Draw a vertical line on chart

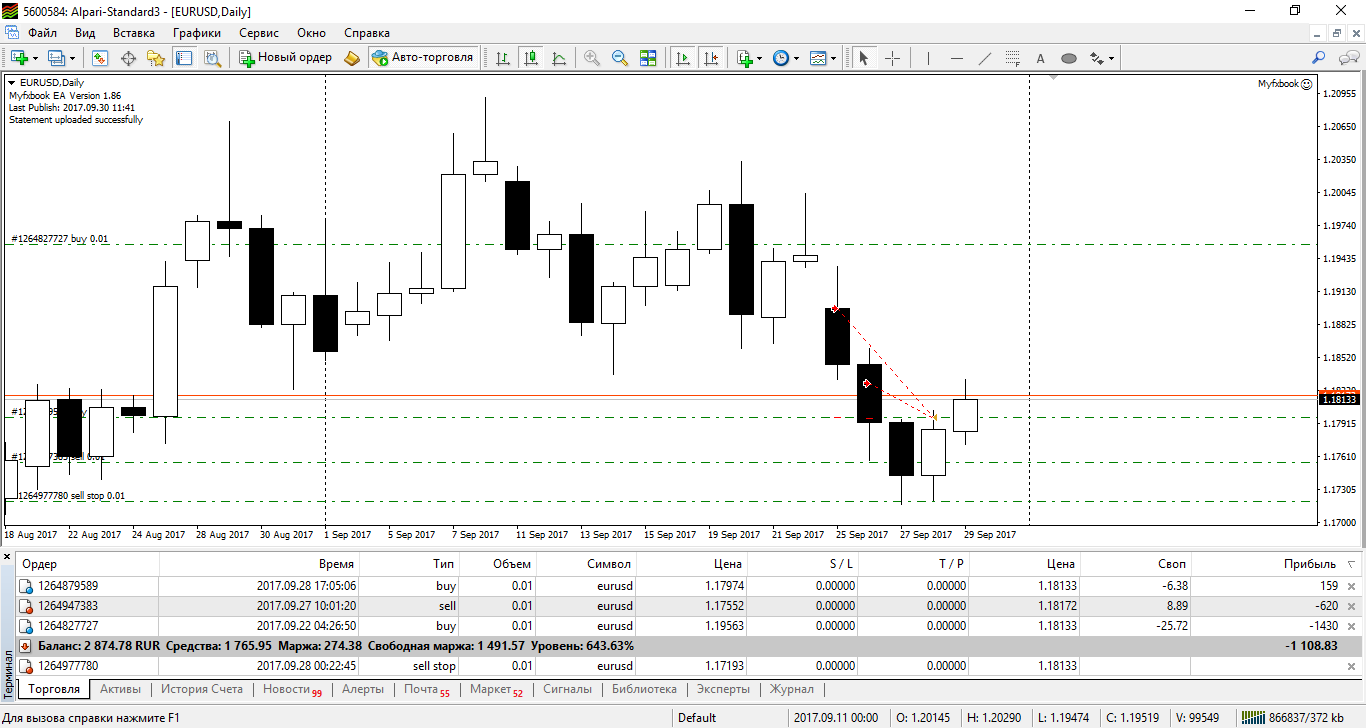[928, 58]
